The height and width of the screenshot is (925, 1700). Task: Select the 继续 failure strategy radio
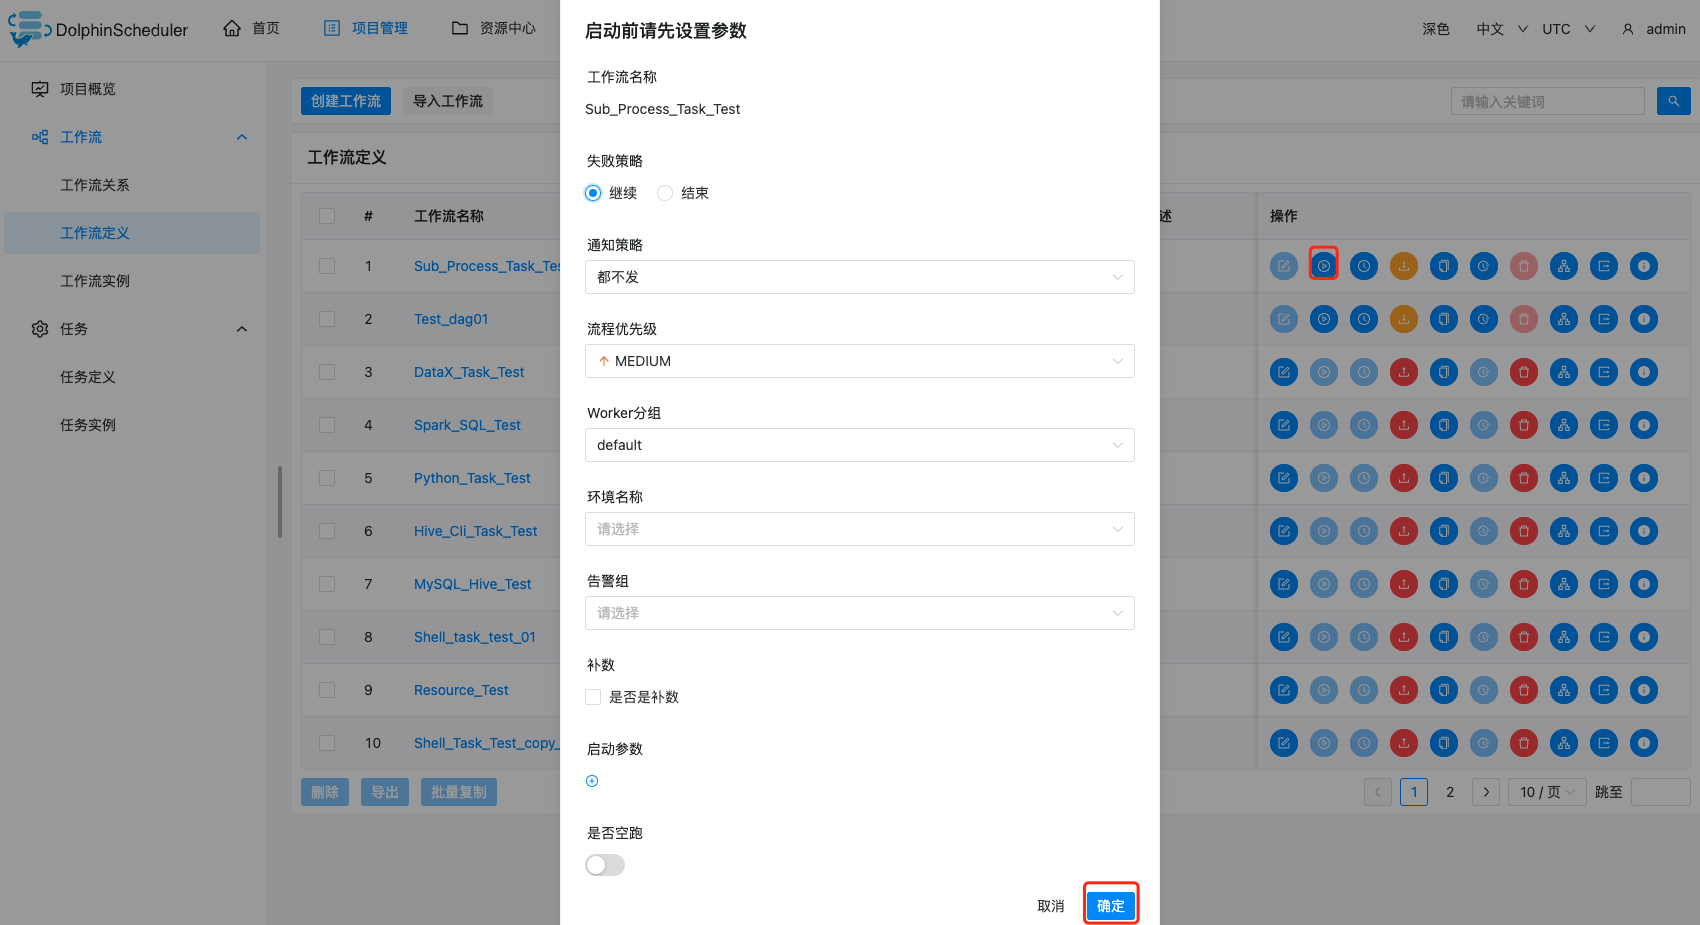pos(593,193)
